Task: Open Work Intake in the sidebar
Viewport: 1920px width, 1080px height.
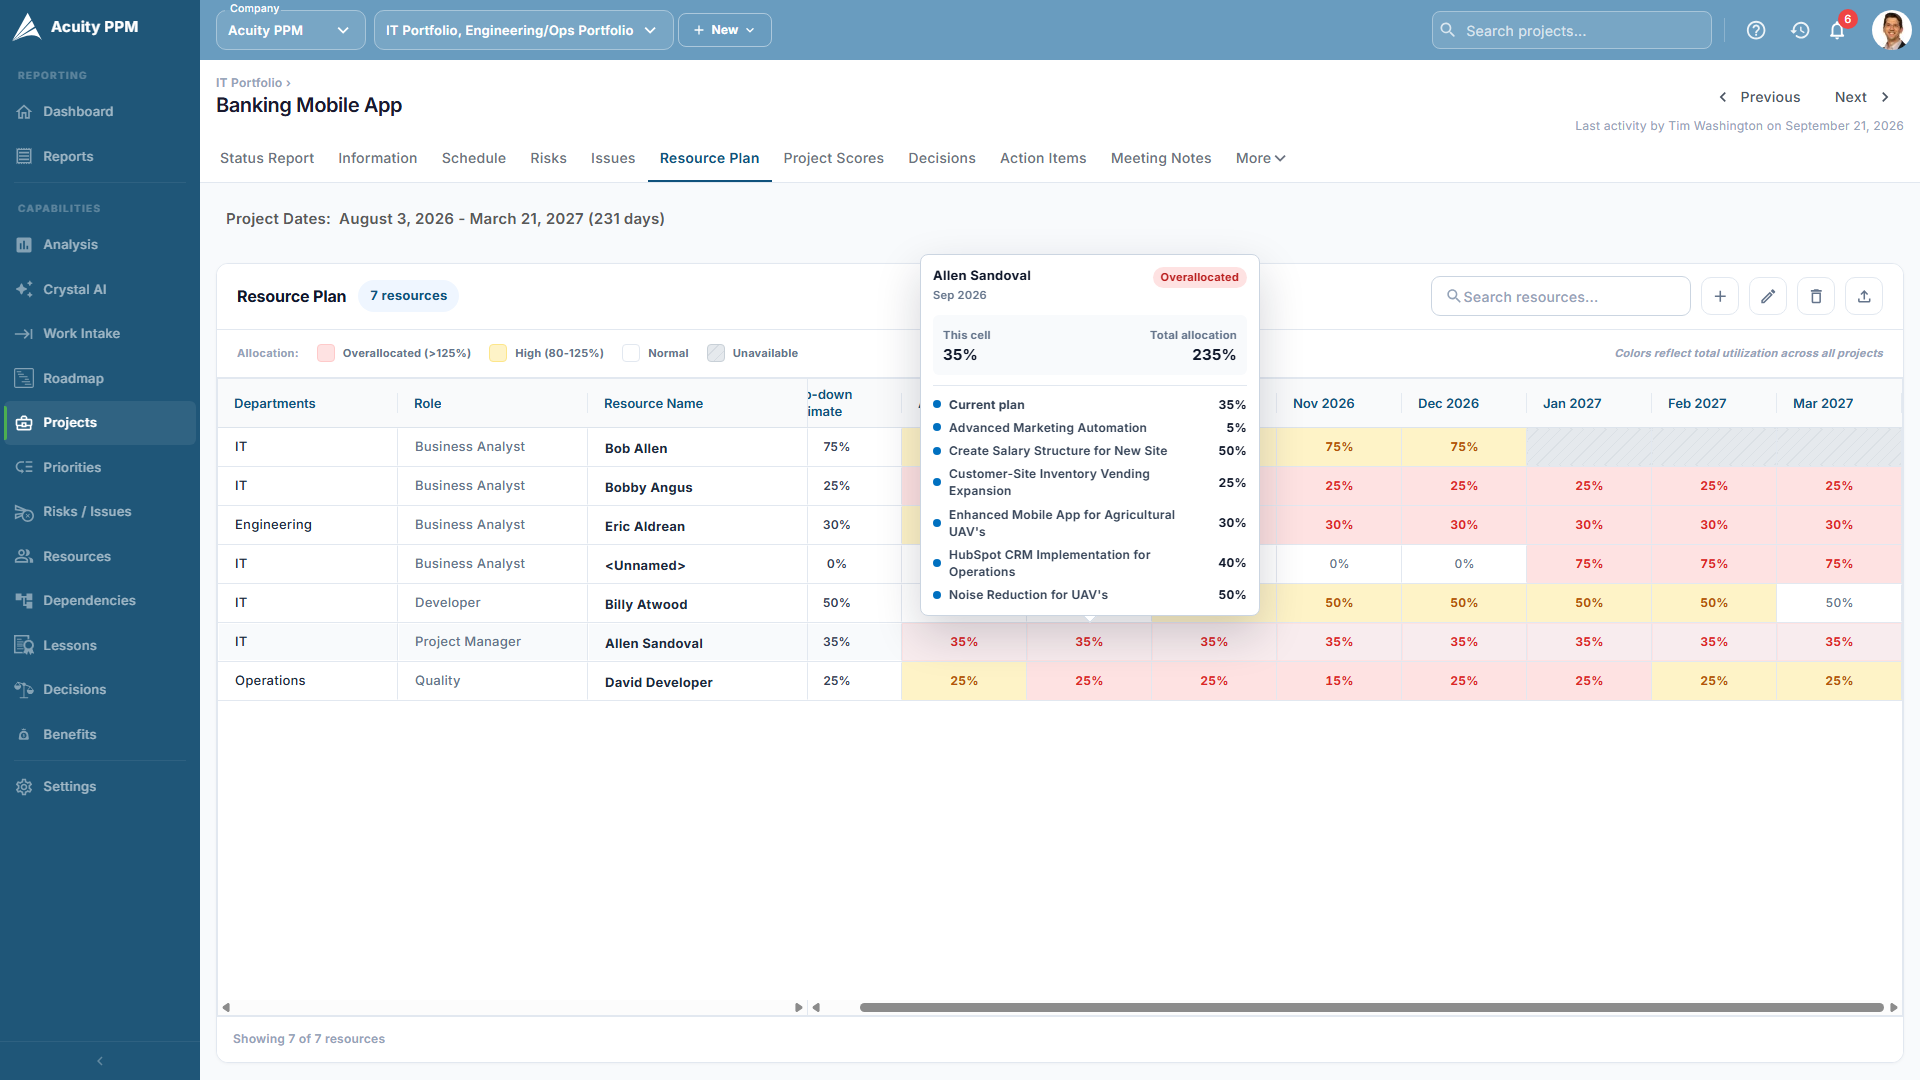Action: pyautogui.click(x=100, y=334)
